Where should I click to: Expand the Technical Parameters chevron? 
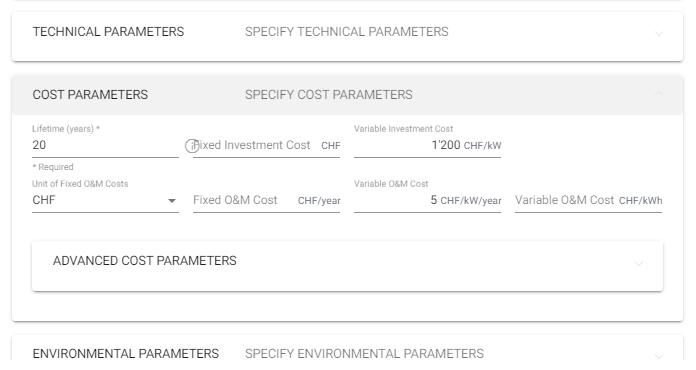coord(659,33)
